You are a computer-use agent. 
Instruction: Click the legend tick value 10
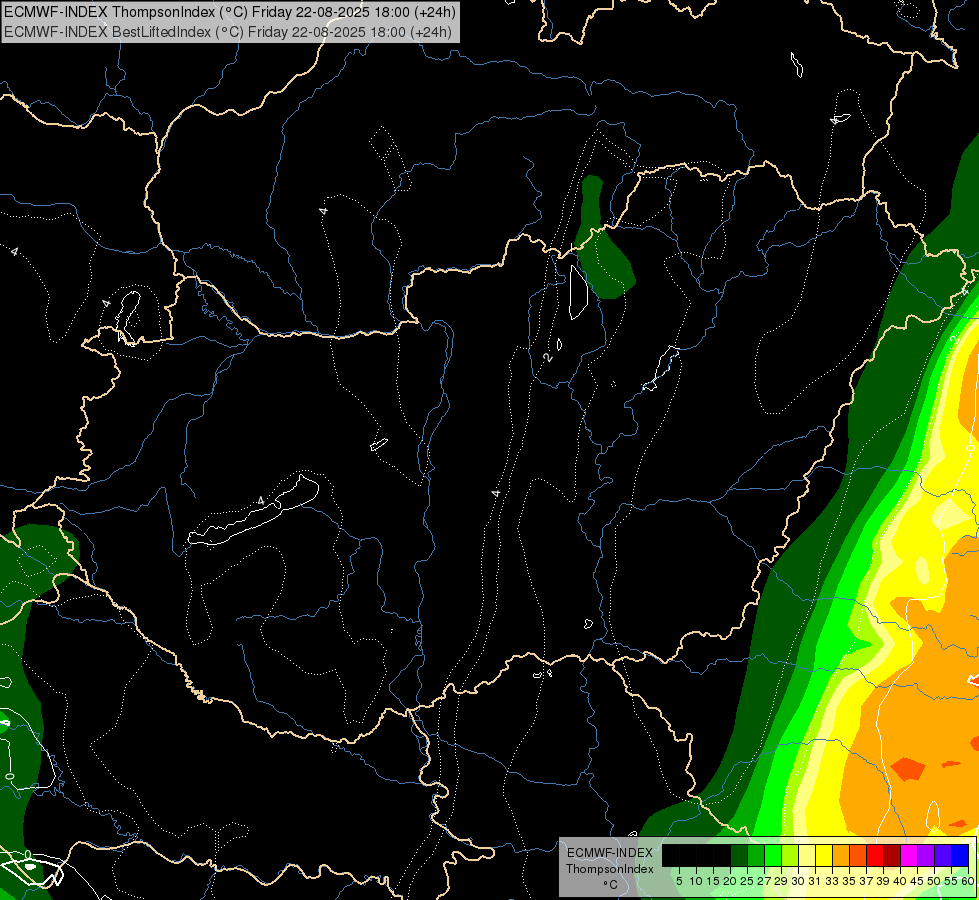tap(696, 881)
